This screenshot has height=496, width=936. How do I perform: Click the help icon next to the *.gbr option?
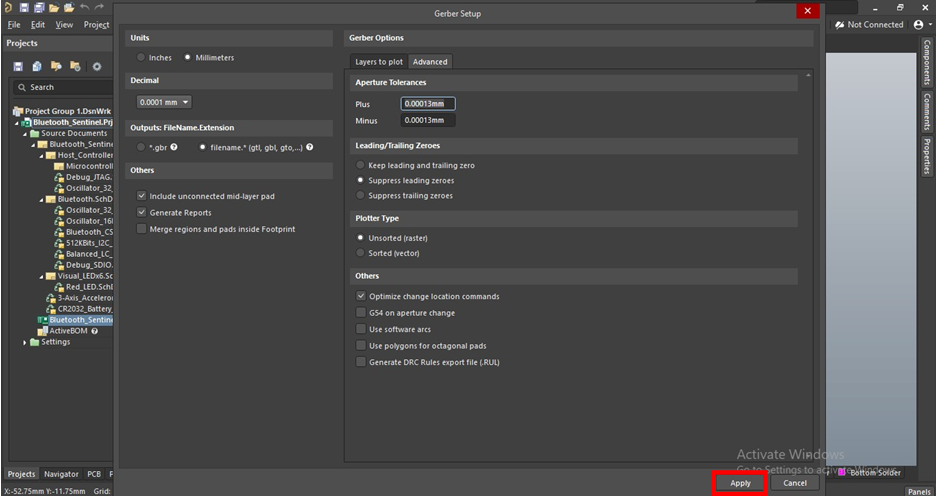click(x=174, y=147)
